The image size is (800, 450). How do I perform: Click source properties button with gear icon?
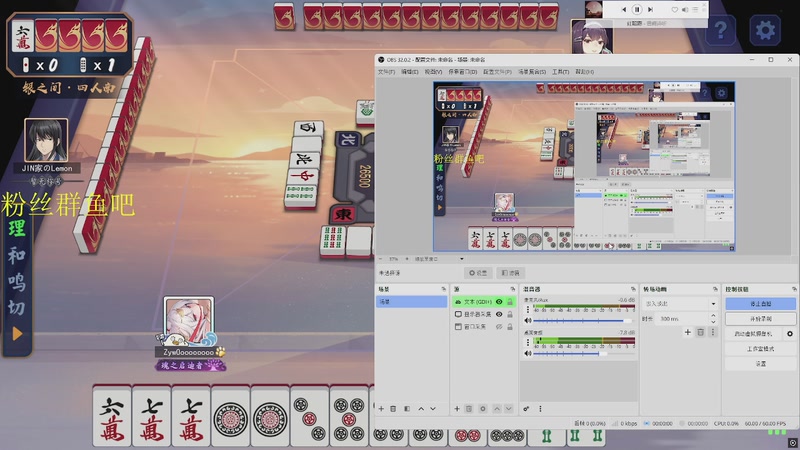pos(478,273)
